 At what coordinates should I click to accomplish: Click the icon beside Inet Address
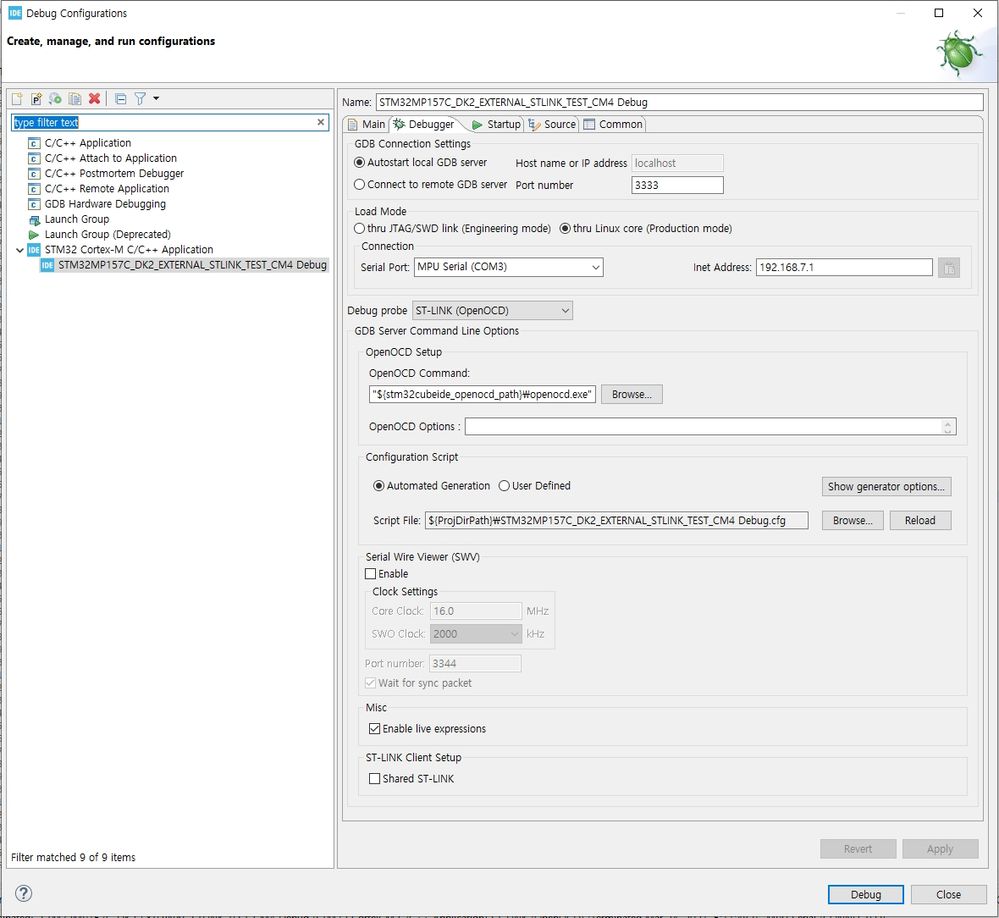pos(949,268)
